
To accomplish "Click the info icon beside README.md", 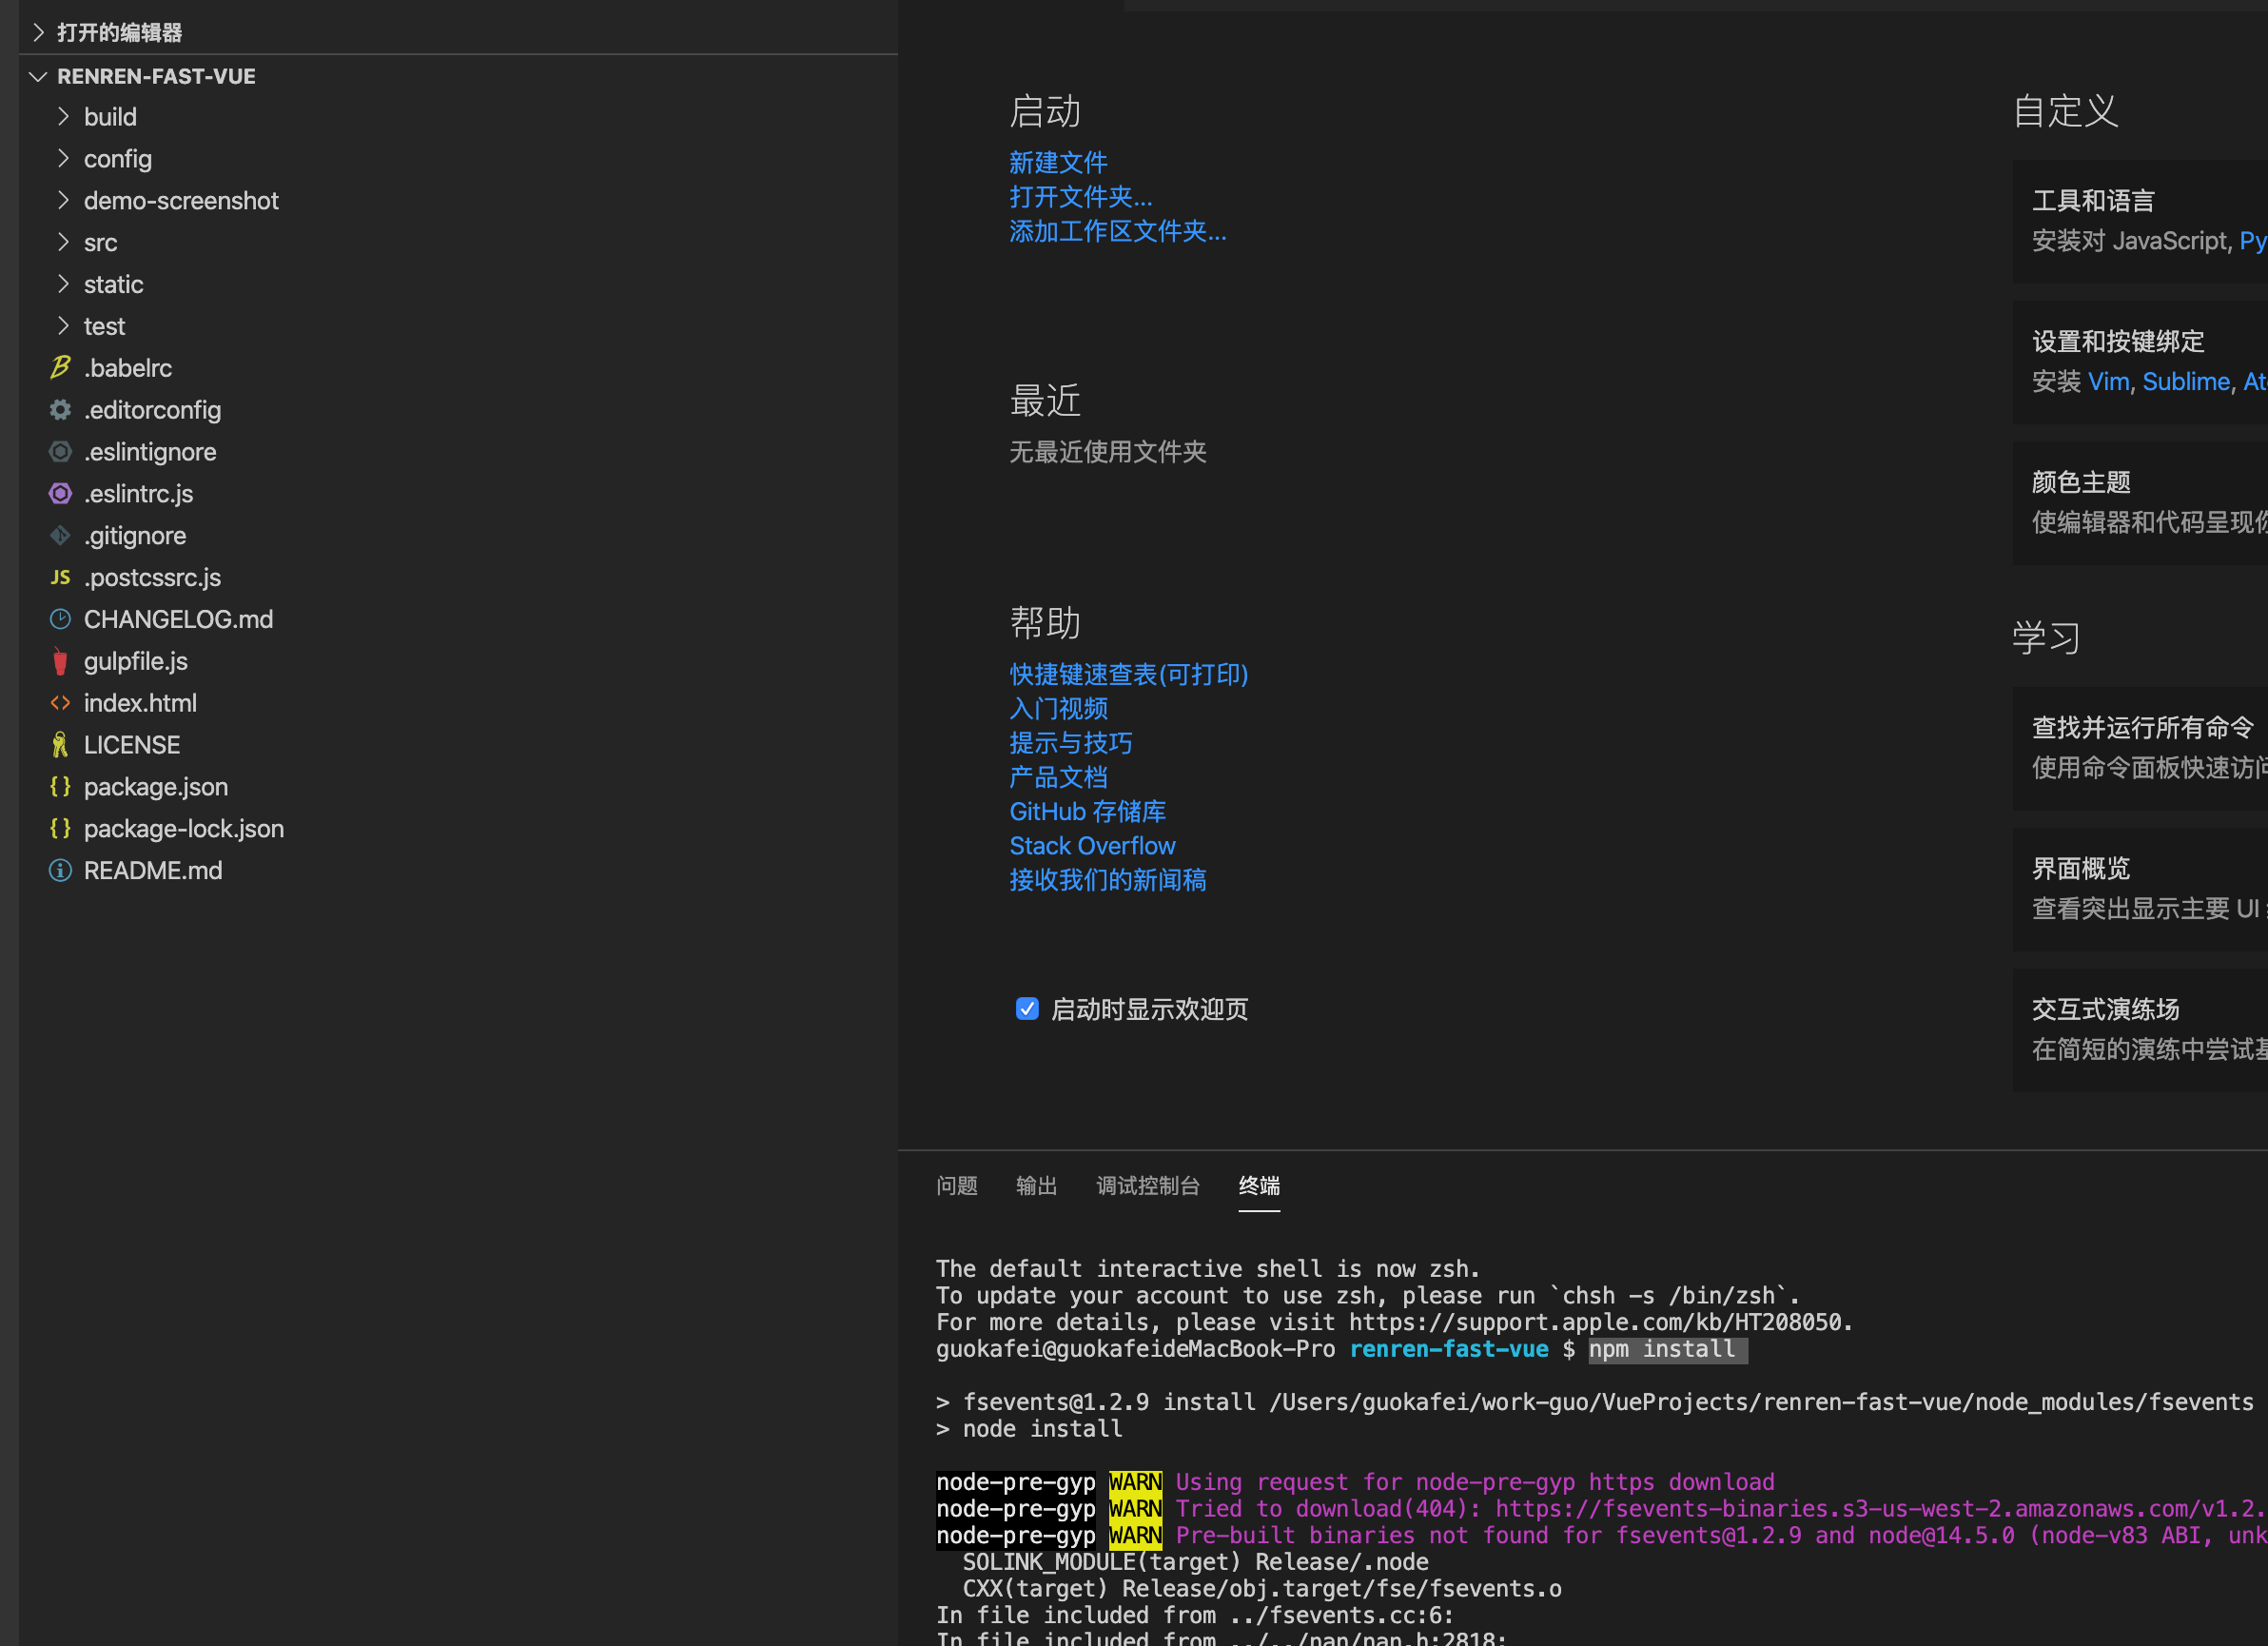I will [60, 870].
